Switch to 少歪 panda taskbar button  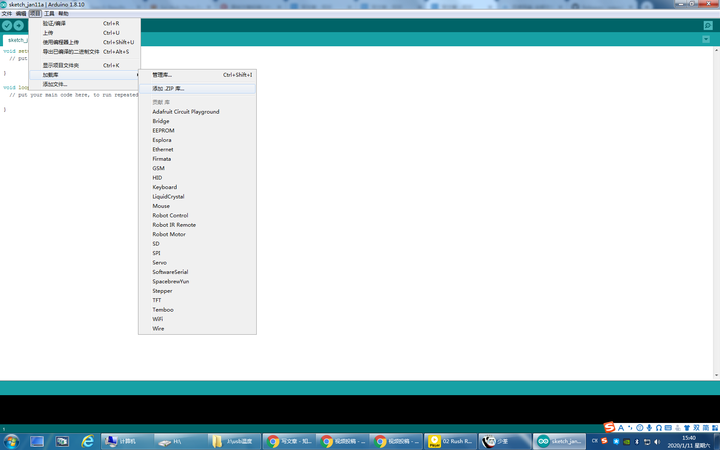coord(505,441)
